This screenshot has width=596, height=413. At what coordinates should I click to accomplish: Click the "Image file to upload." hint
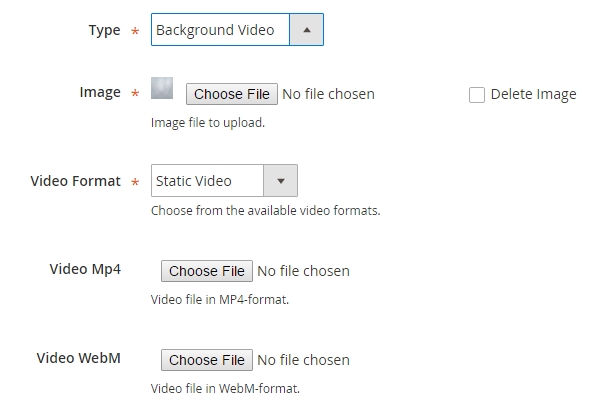click(208, 123)
